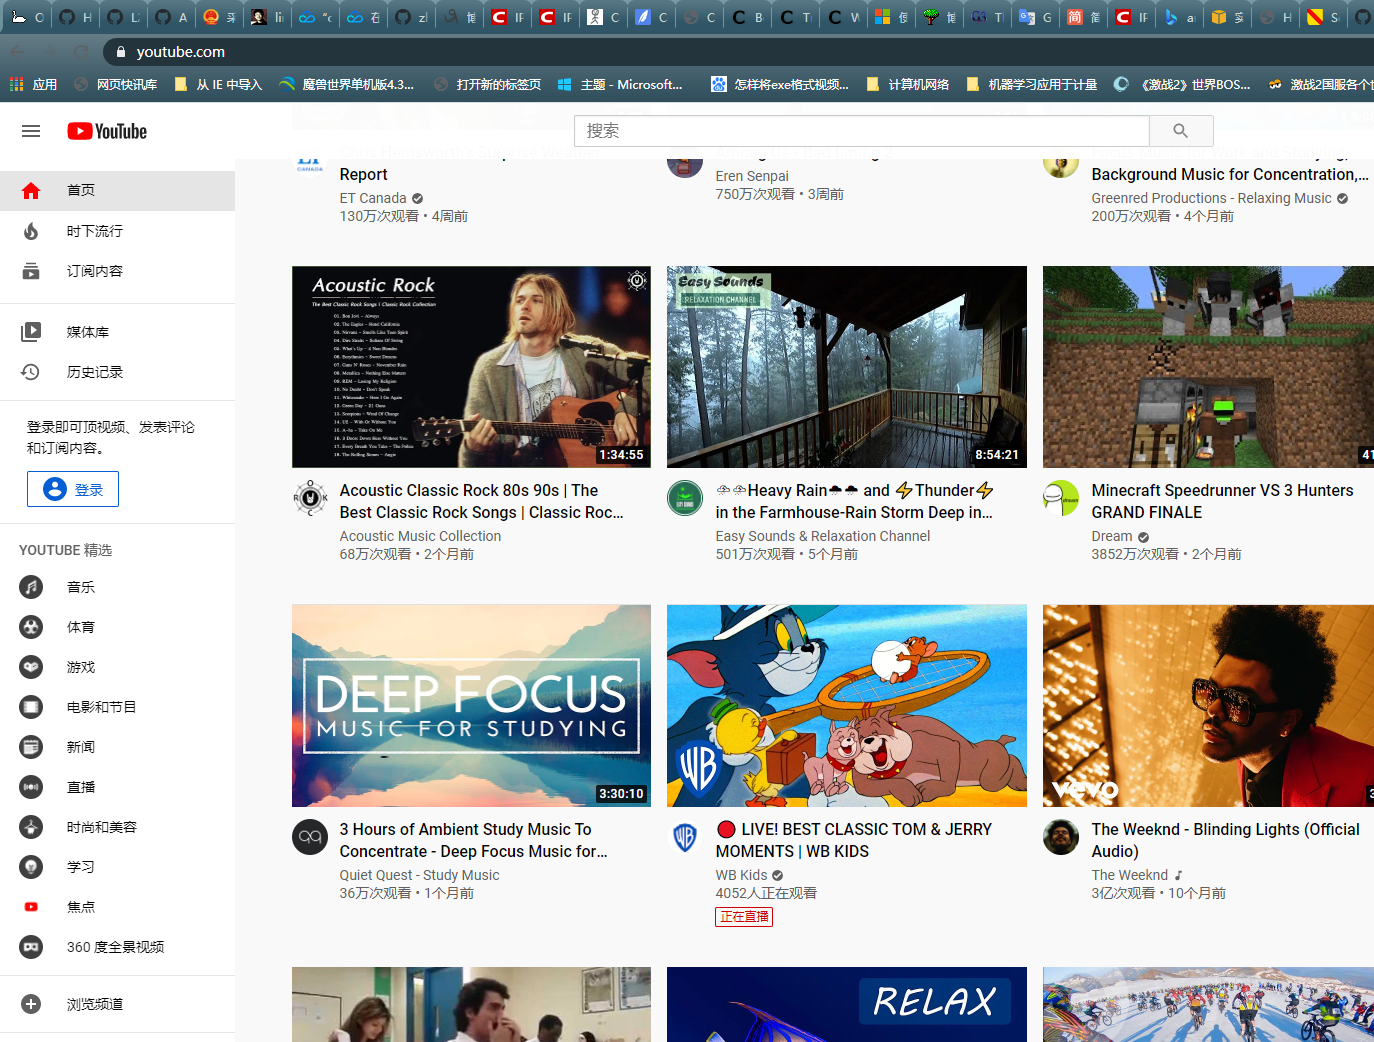Open the 360 度全景视频 category
This screenshot has width=1374, height=1042.
pyautogui.click(x=117, y=947)
